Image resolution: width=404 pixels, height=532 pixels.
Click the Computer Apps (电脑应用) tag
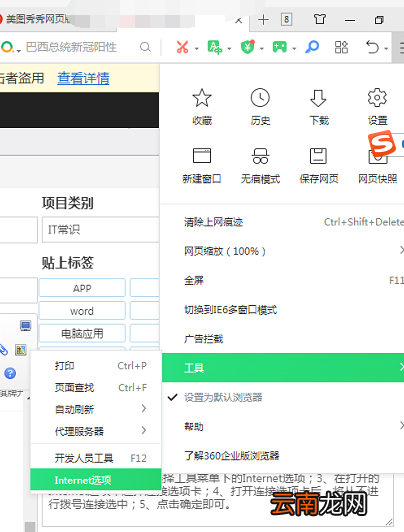click(x=82, y=334)
